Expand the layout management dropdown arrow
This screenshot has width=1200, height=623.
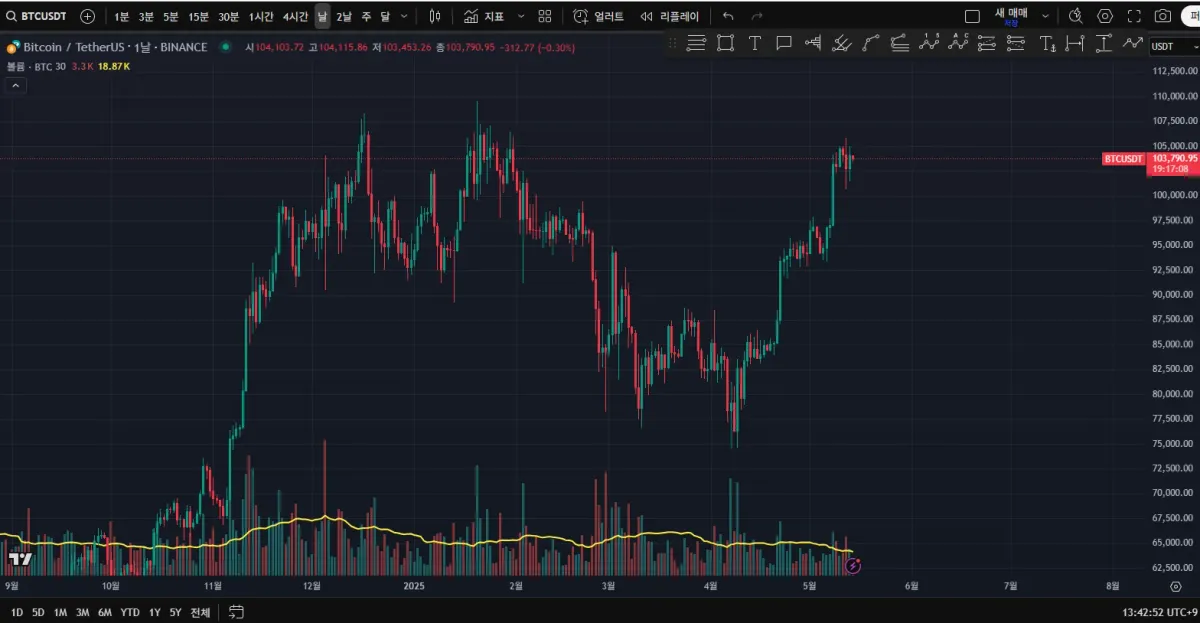(x=1046, y=17)
